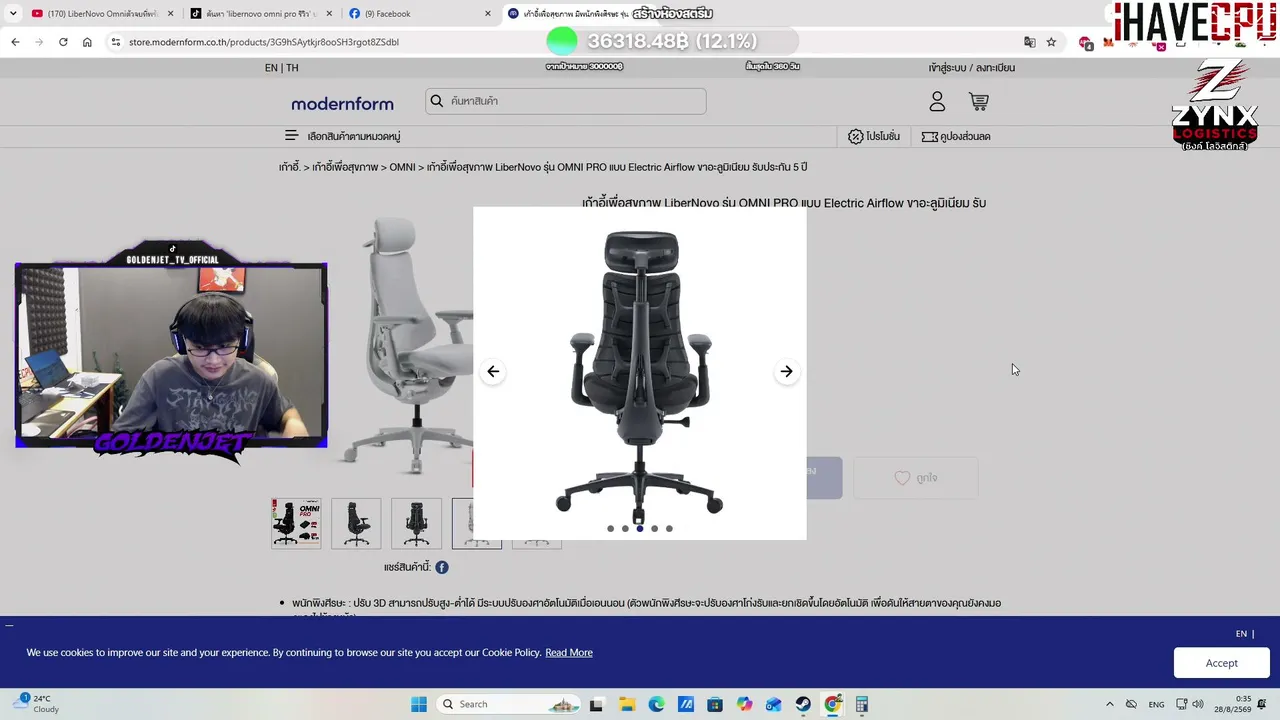Open the Outlook icon on the taskbar

click(773, 704)
